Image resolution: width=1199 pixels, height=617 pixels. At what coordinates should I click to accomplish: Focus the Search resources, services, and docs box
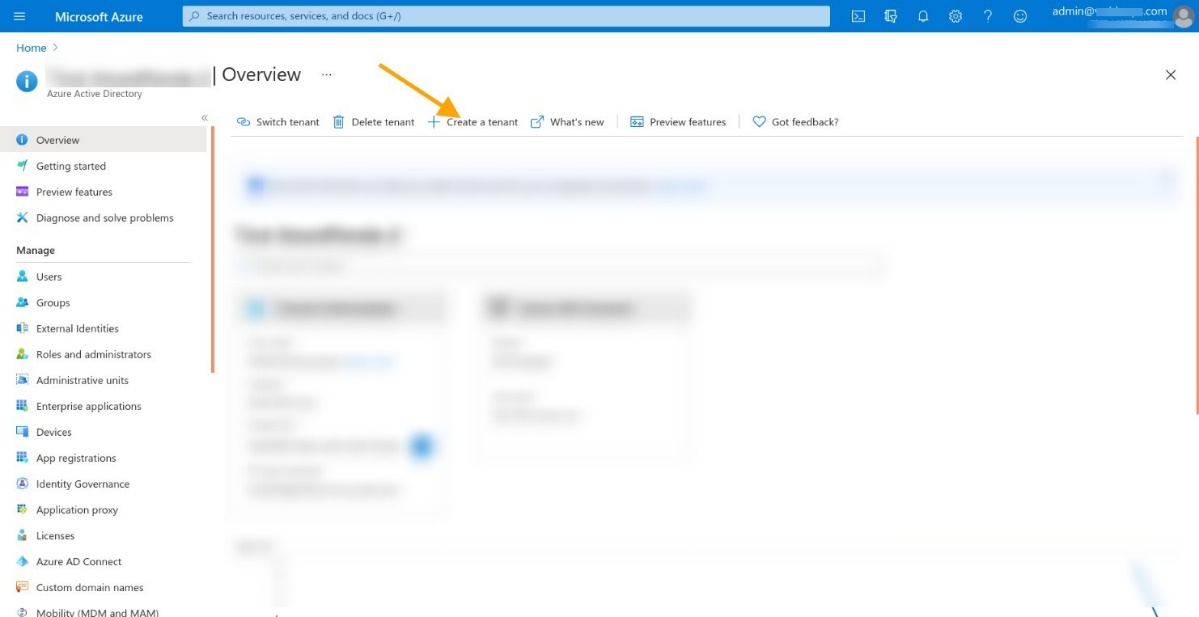tap(506, 16)
